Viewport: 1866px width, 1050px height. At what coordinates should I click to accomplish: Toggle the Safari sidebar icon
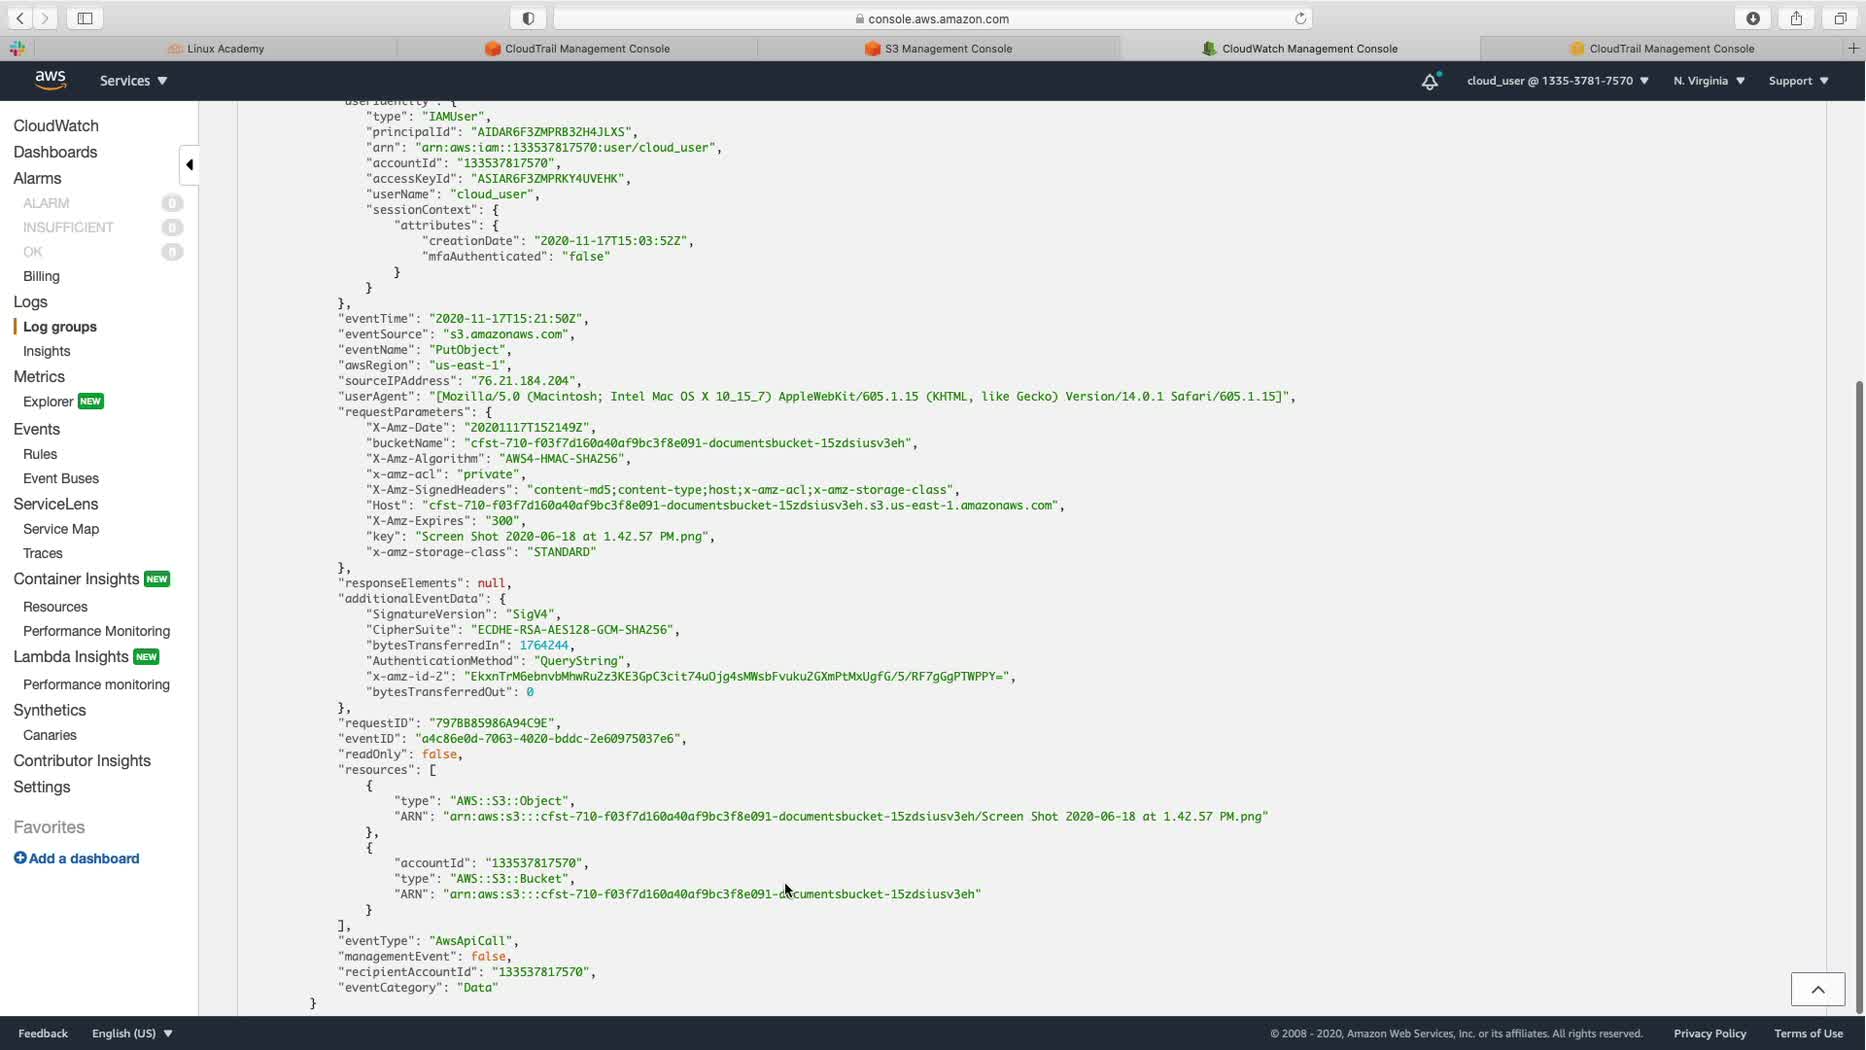(x=85, y=18)
